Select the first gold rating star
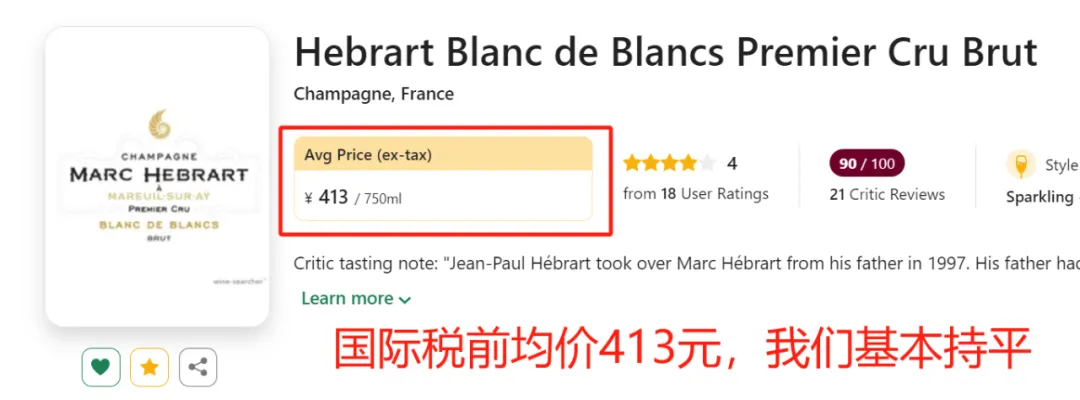 click(632, 163)
